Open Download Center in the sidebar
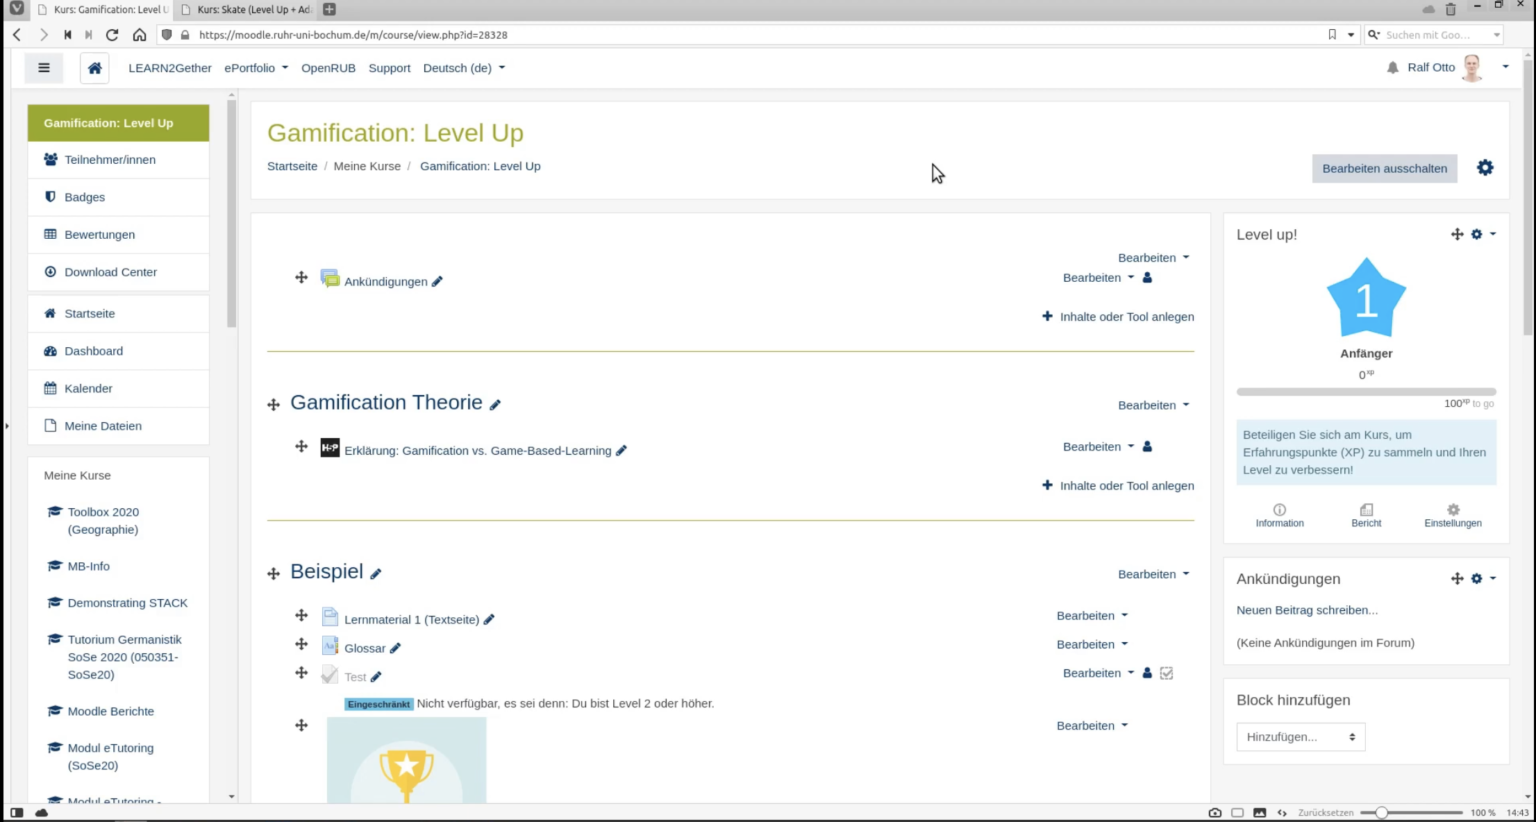Image resolution: width=1536 pixels, height=822 pixels. click(118, 272)
